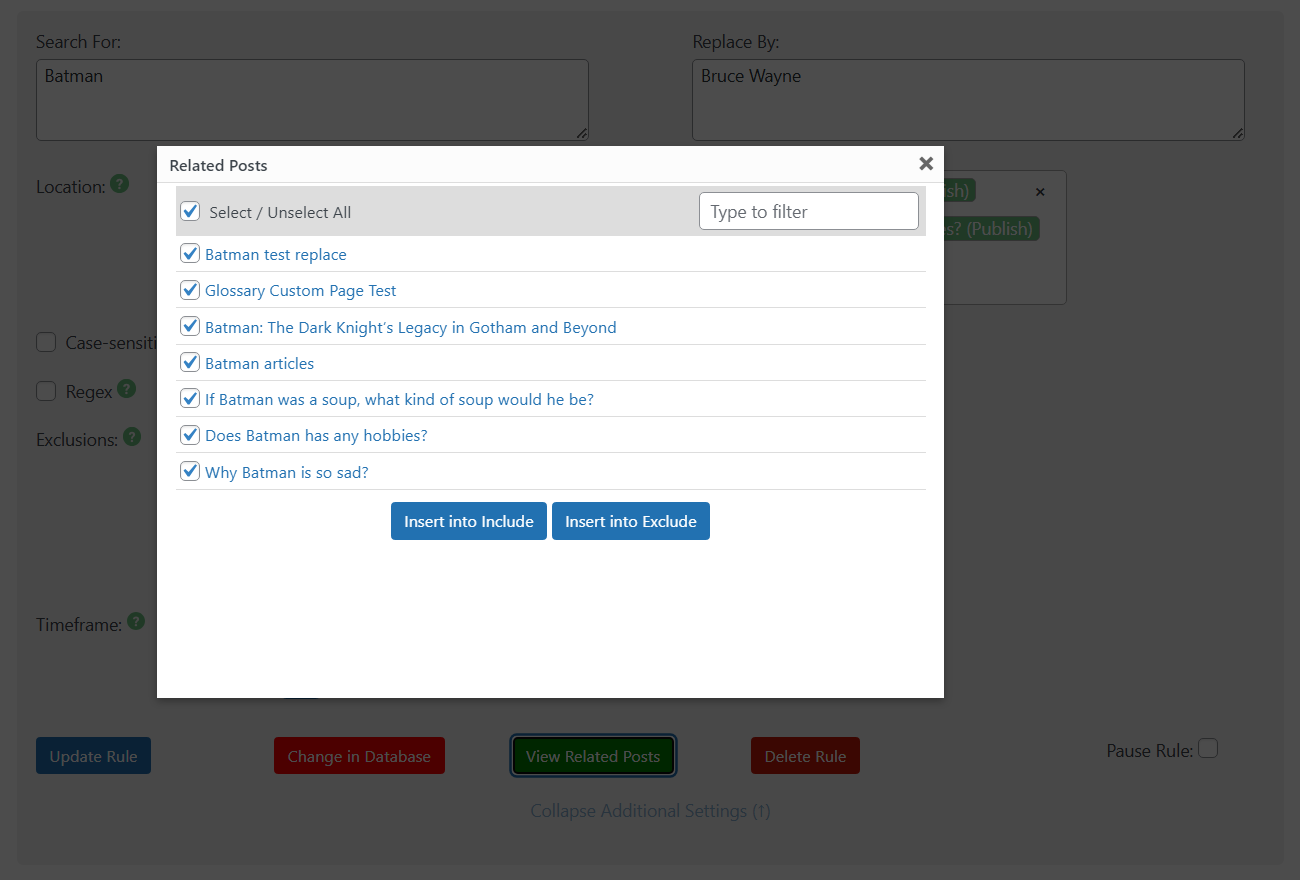This screenshot has width=1300, height=880.
Task: Click the Replace By text area
Action: [x=968, y=100]
